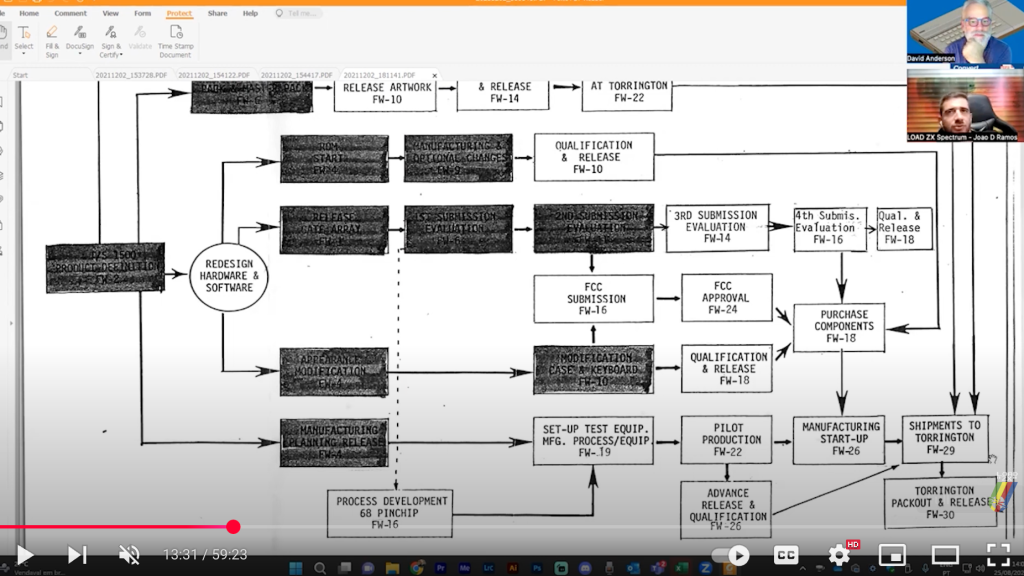Switch to the 20211202_154417.PDF tab
The height and width of the screenshot is (576, 1024).
[x=296, y=75]
